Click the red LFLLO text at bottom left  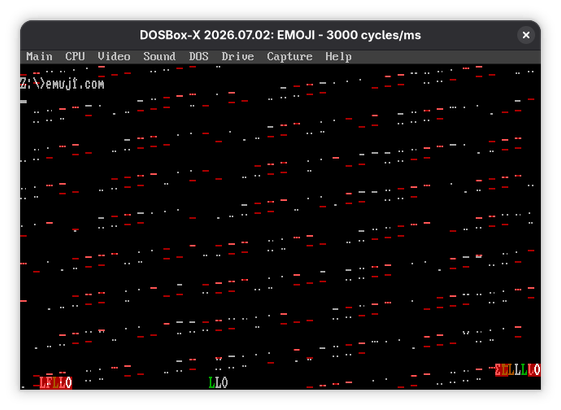click(55, 382)
